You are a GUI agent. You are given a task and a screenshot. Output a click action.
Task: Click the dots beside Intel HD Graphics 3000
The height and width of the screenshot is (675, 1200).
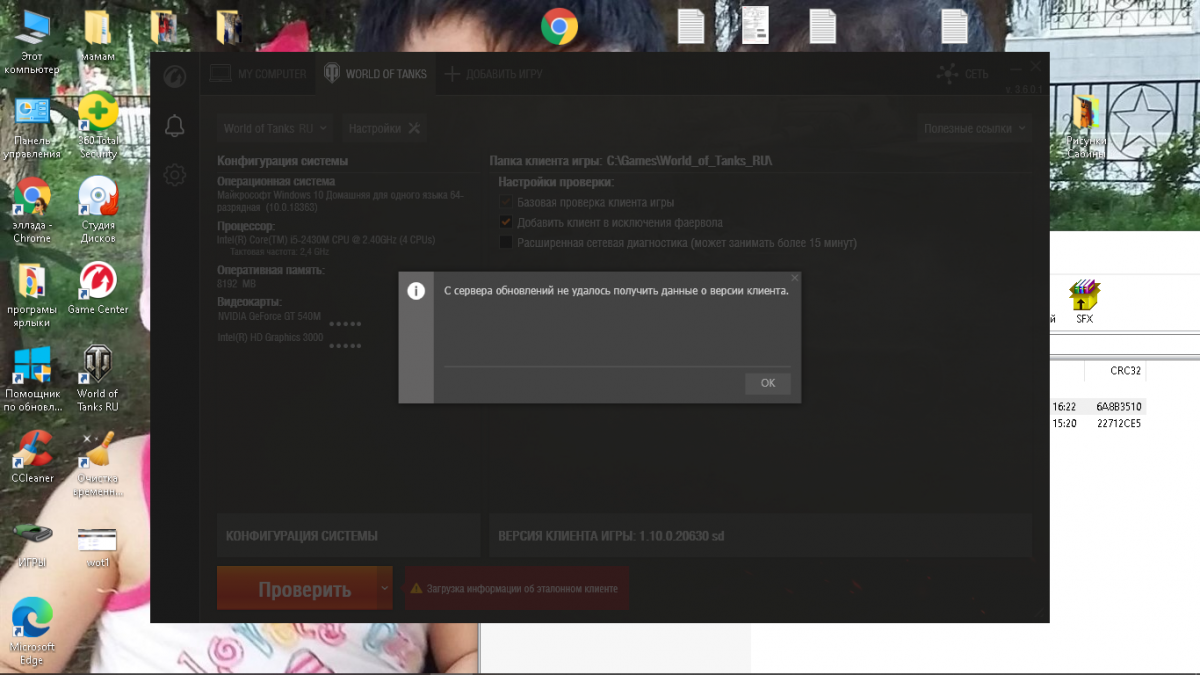tap(345, 346)
